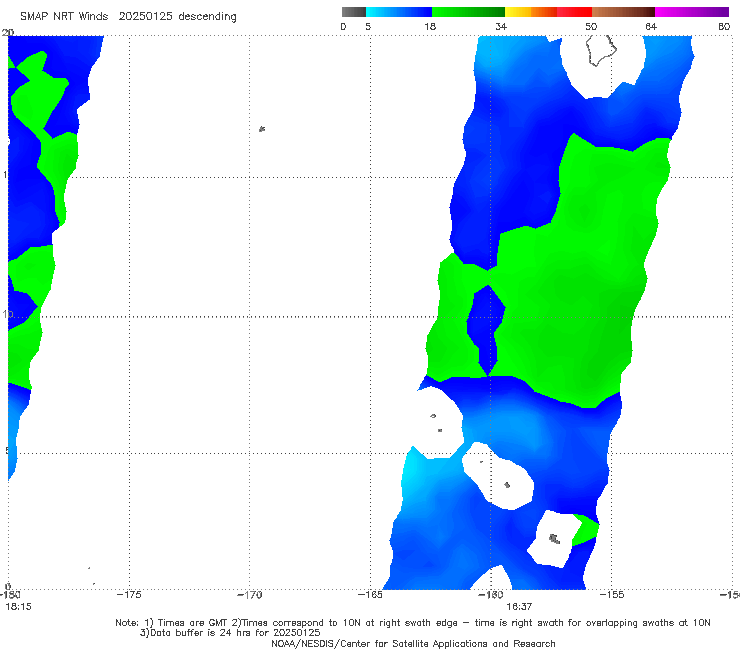Click the magenta-purple segment of the color bar
Screen dimensions: 740x650
pyautogui.click(x=692, y=12)
